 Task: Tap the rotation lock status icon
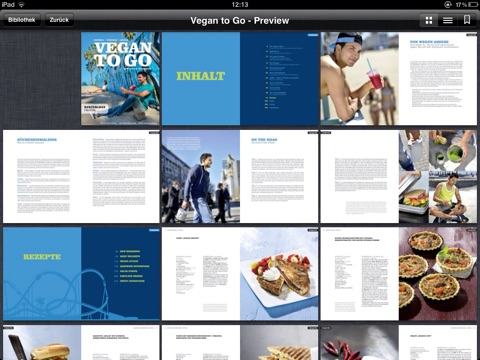click(448, 4)
